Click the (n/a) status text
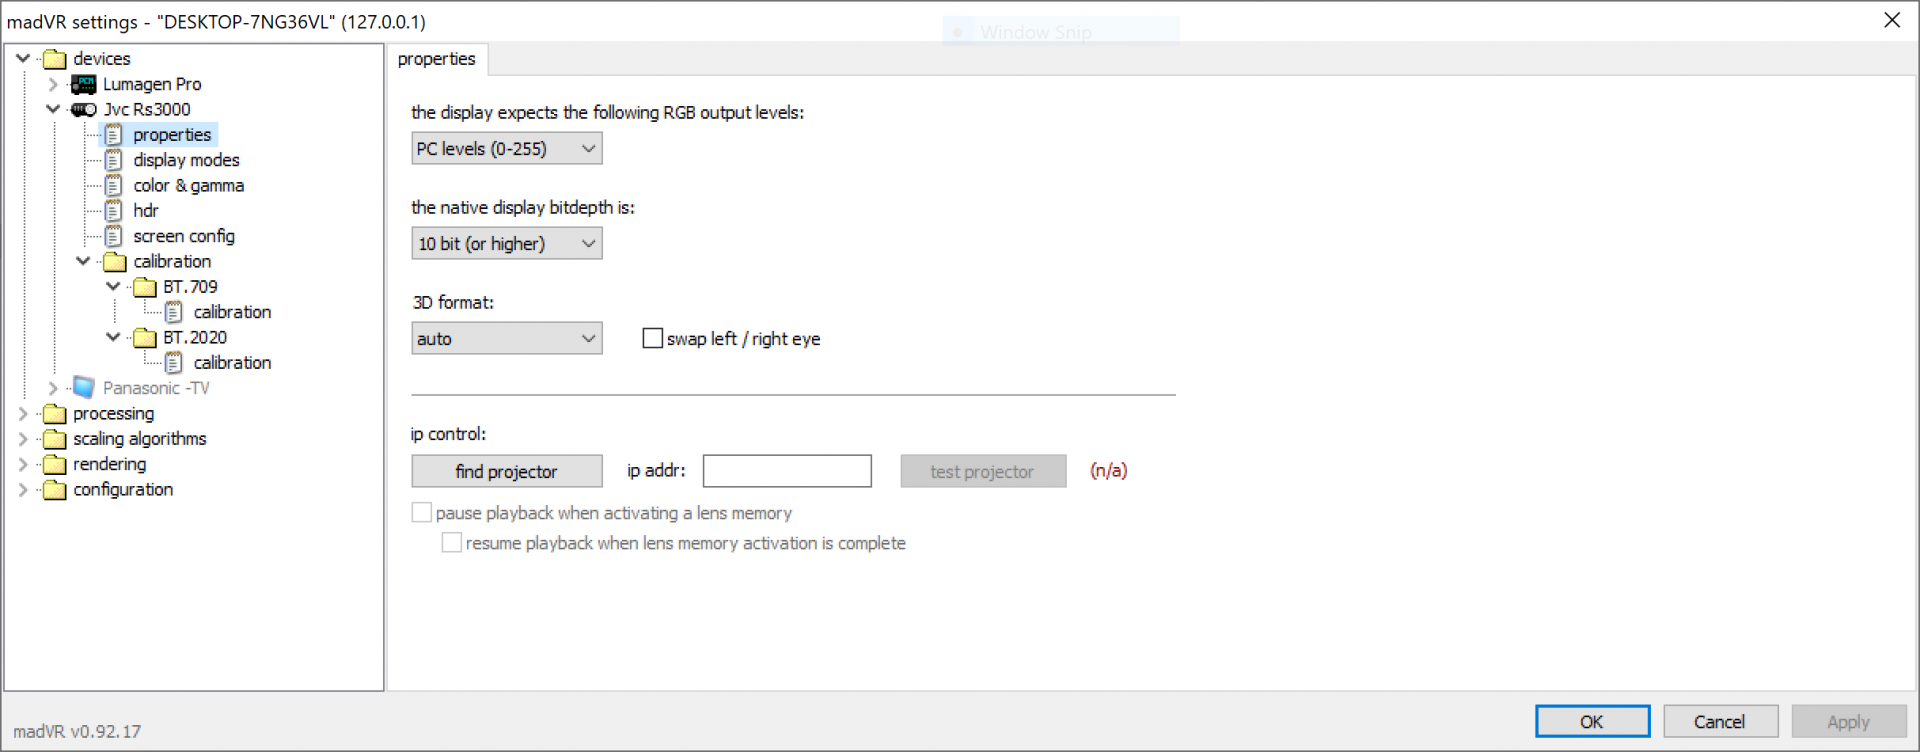 click(1109, 471)
